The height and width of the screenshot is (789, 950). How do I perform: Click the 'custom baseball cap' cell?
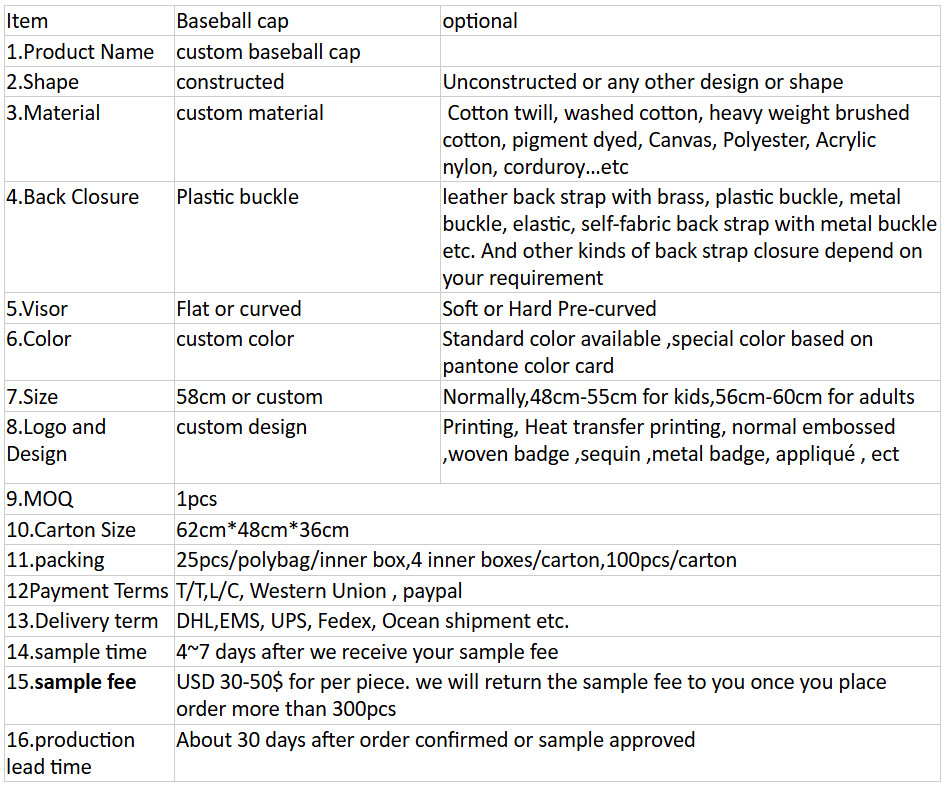click(x=268, y=52)
